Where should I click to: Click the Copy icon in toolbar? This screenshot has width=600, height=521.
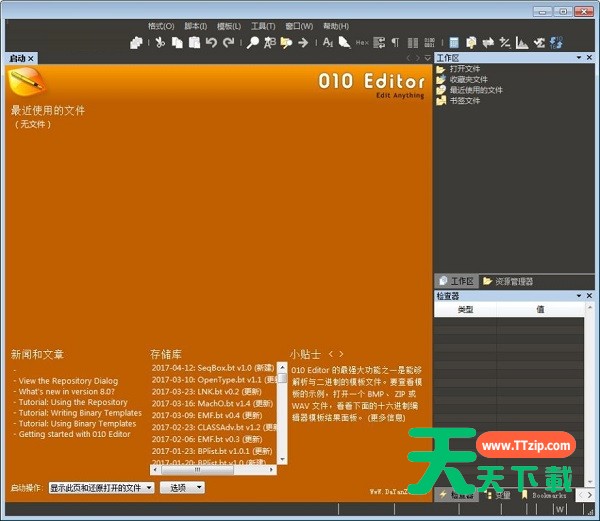pyautogui.click(x=177, y=42)
